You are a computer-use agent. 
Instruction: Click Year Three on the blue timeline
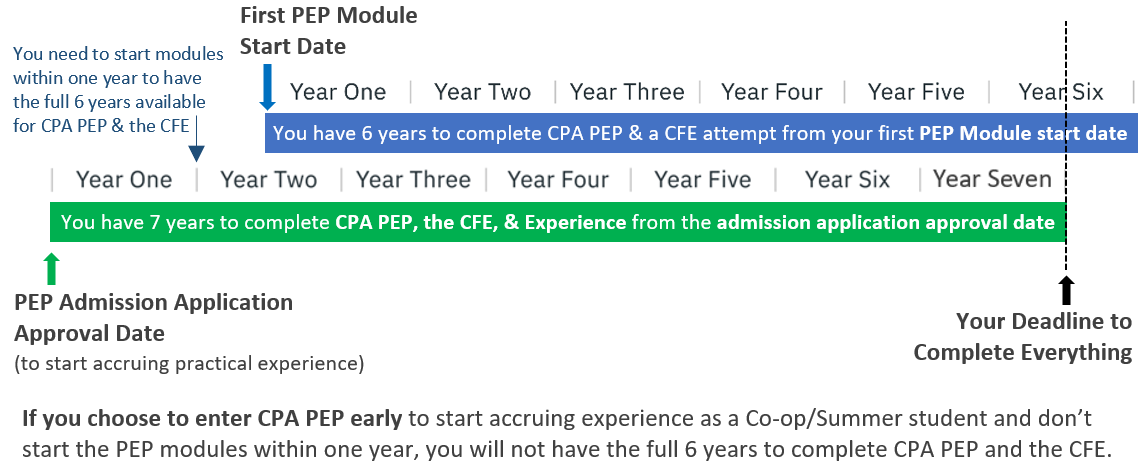coord(627,92)
